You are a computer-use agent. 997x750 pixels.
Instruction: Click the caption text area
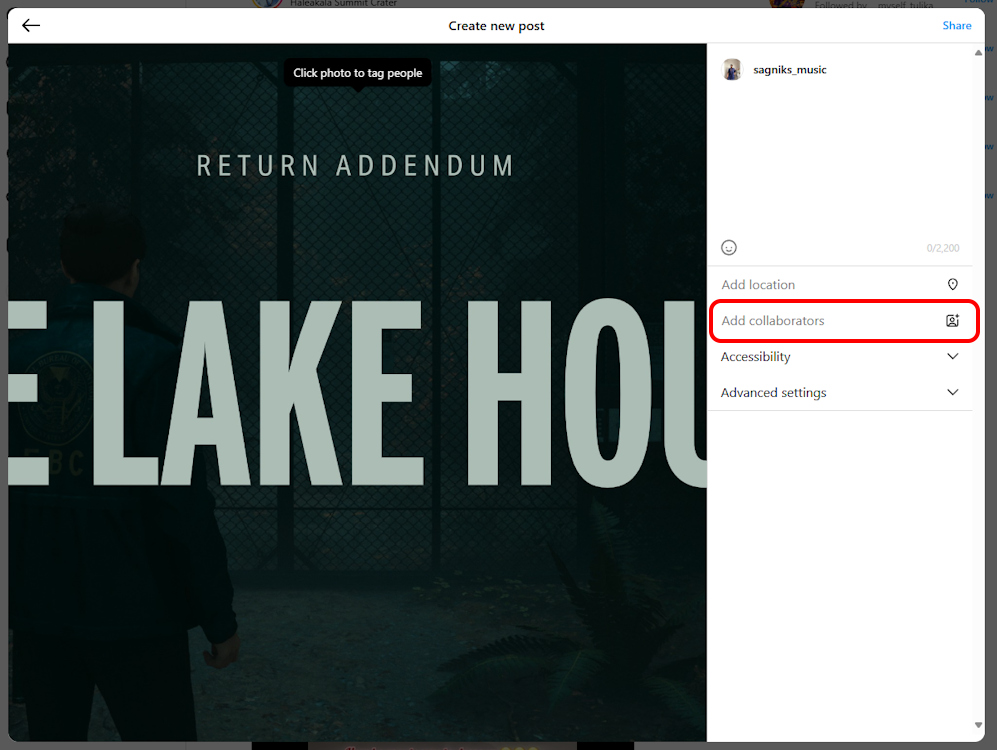coord(839,161)
